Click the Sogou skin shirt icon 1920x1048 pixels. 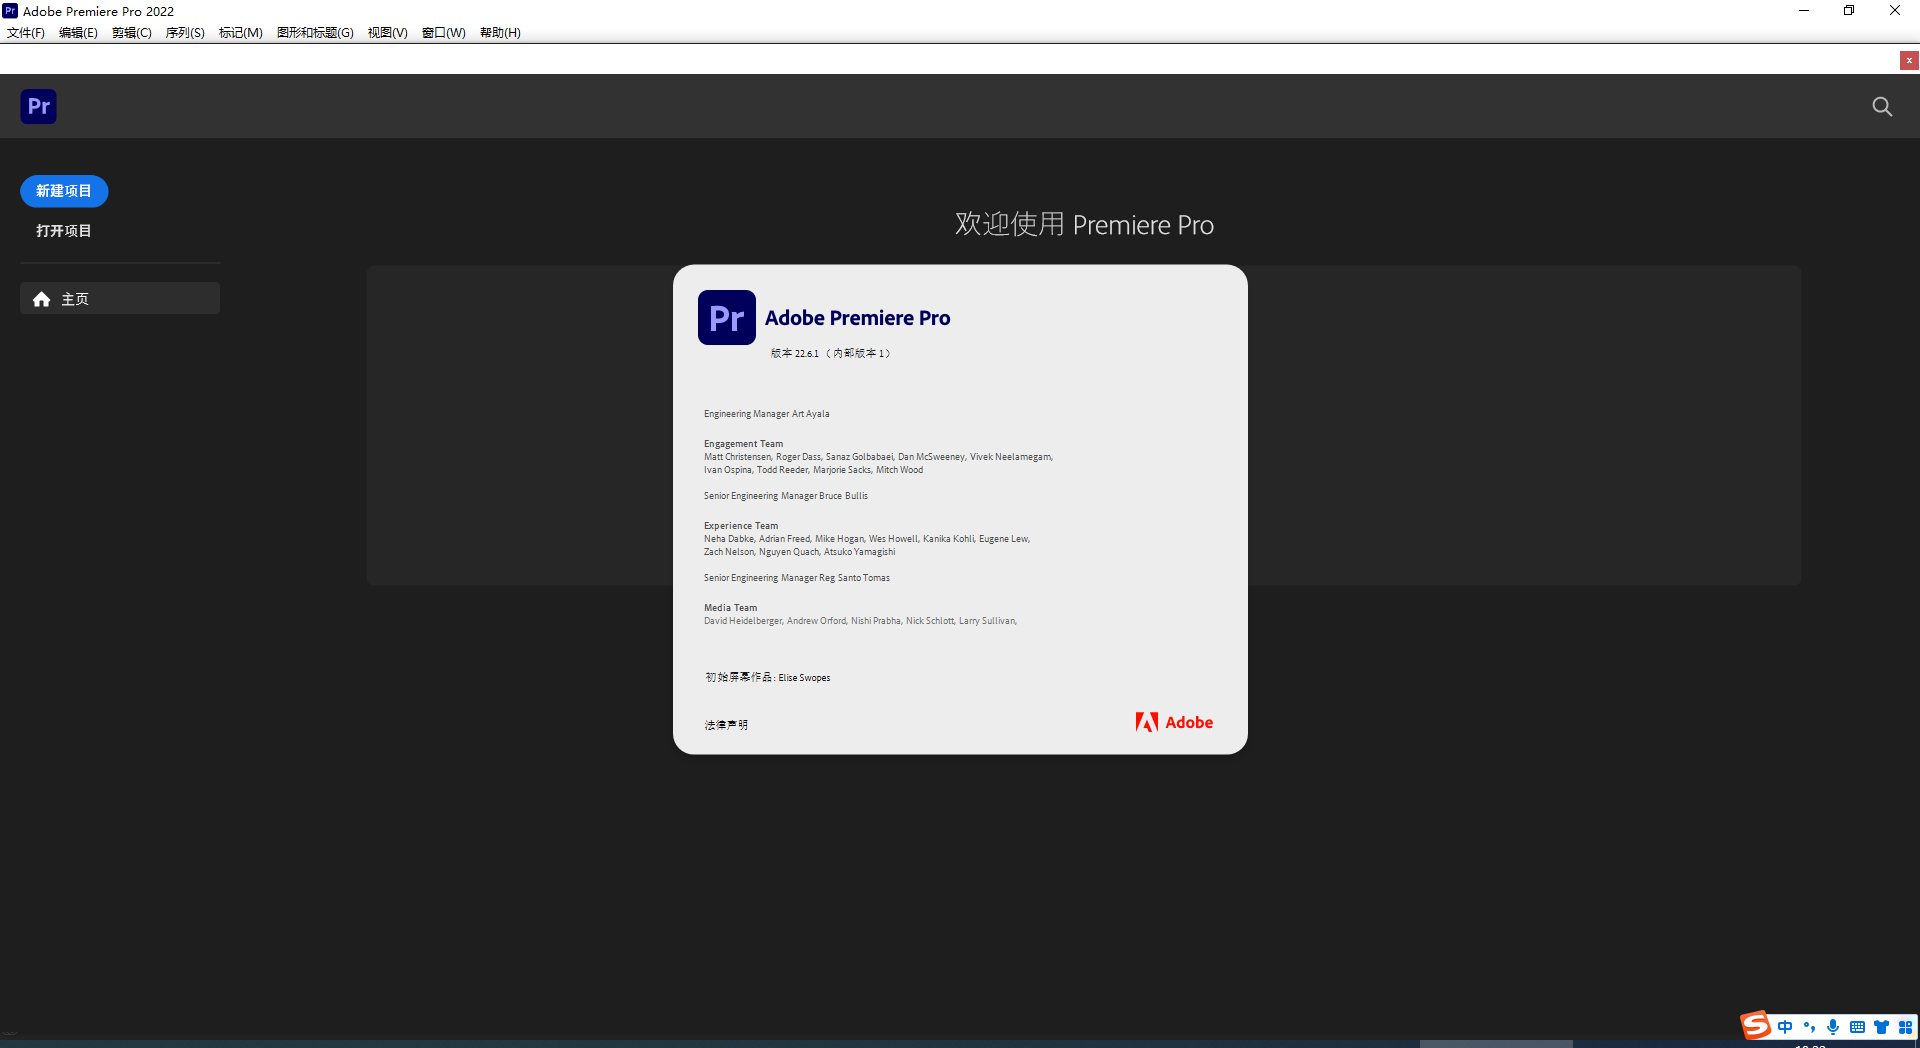1880,1027
